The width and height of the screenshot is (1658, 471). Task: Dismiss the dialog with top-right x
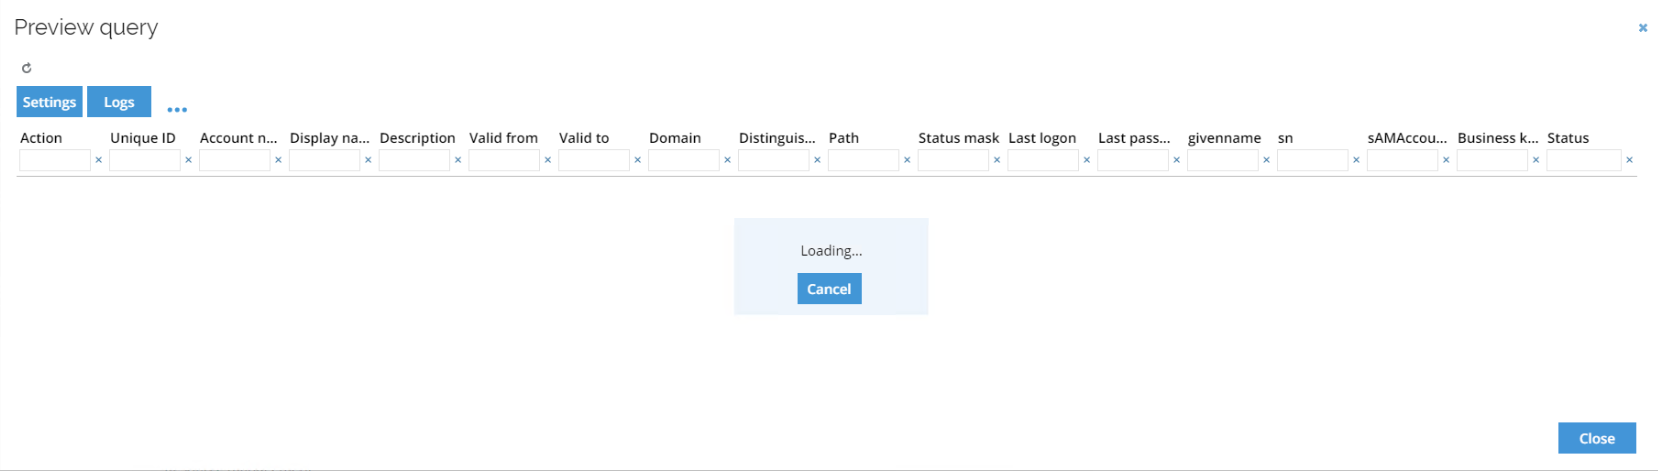pos(1642,28)
